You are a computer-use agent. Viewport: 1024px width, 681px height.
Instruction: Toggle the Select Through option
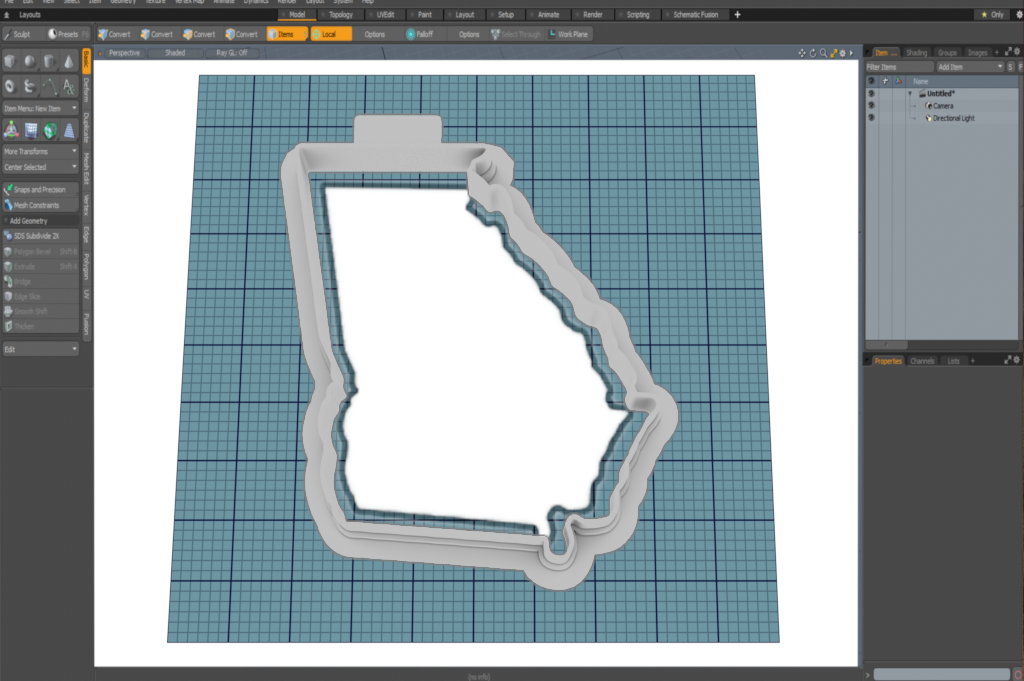pyautogui.click(x=516, y=34)
